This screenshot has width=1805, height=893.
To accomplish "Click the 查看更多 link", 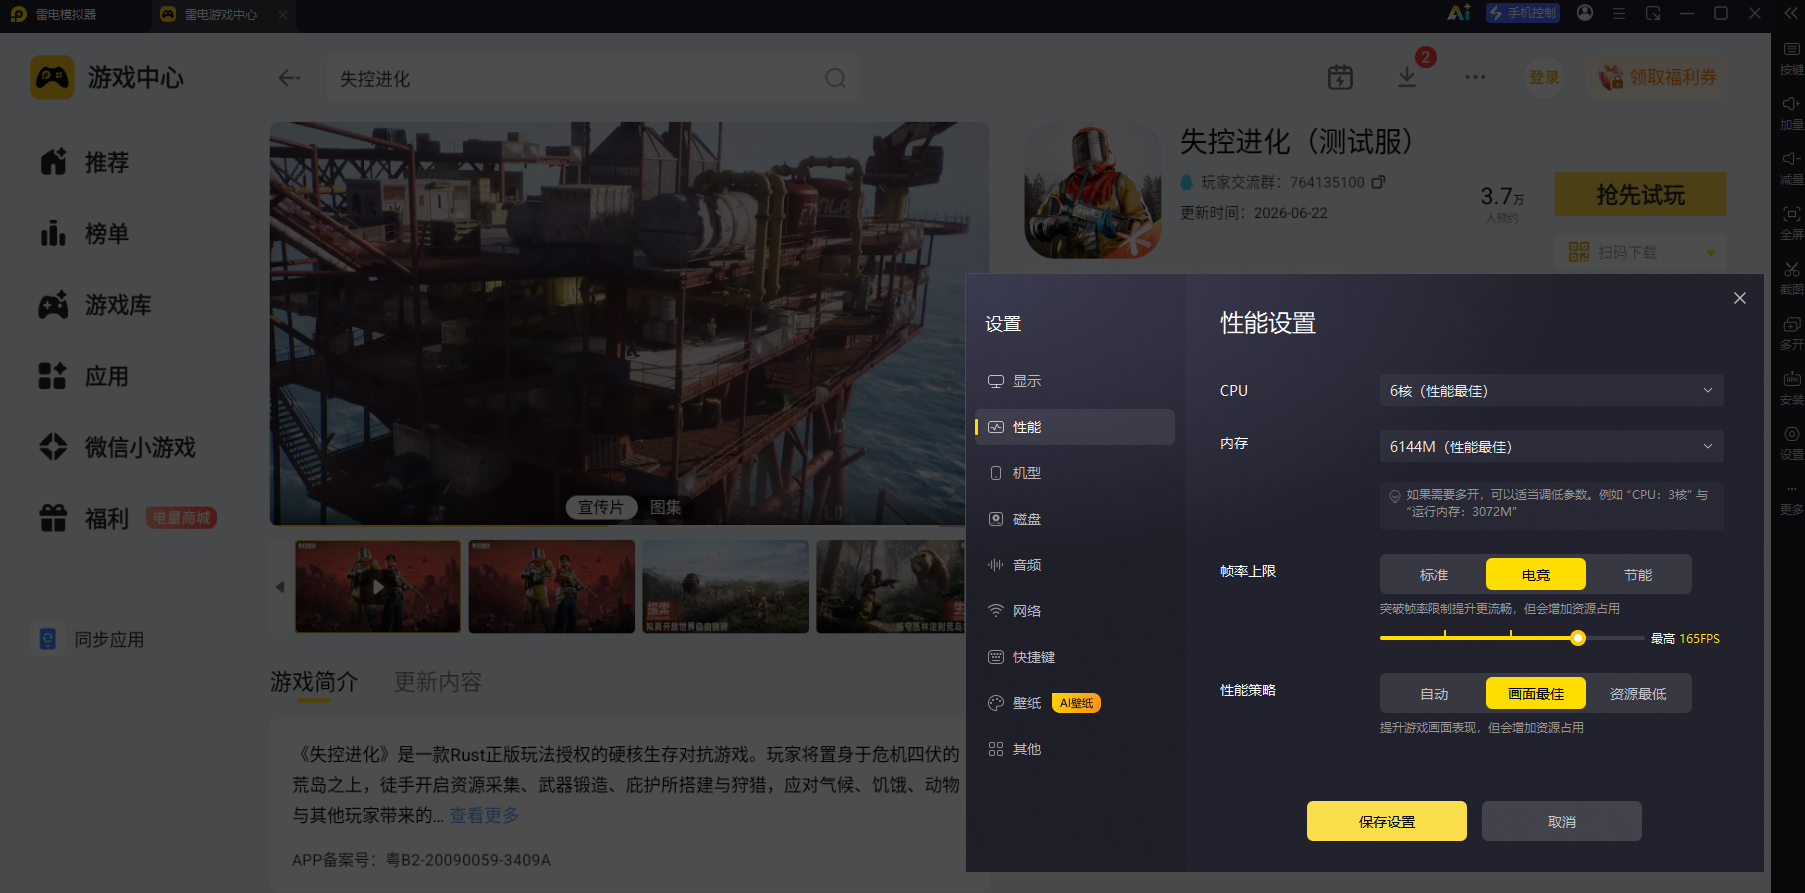I will tap(484, 816).
